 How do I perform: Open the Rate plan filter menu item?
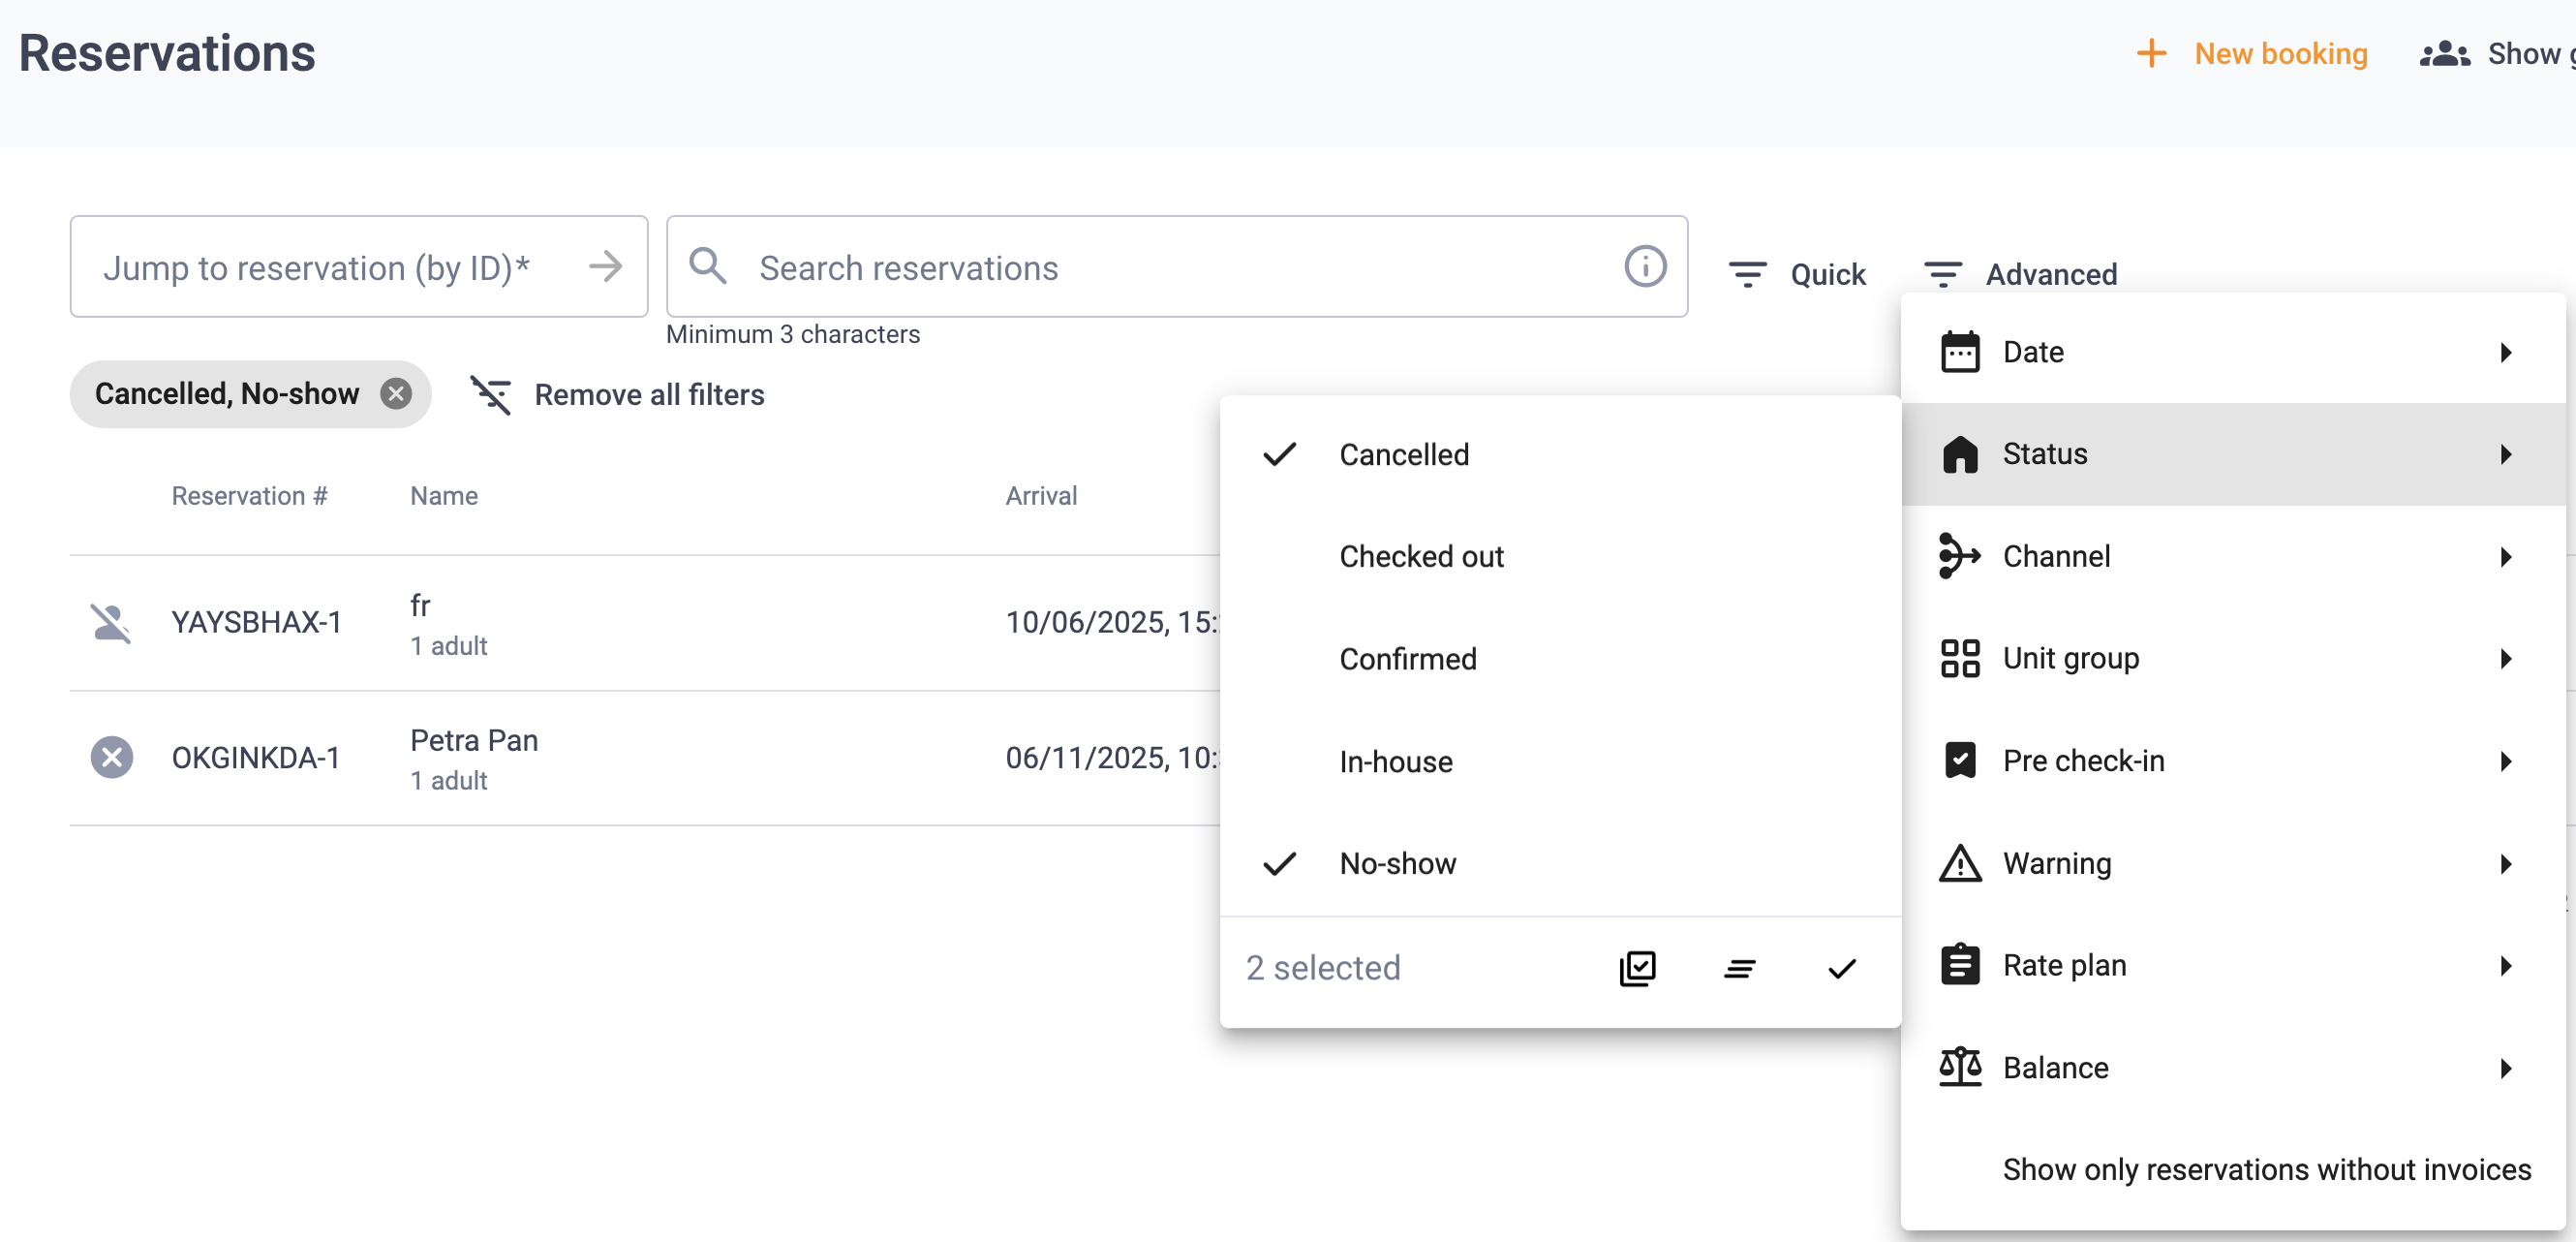point(2233,965)
